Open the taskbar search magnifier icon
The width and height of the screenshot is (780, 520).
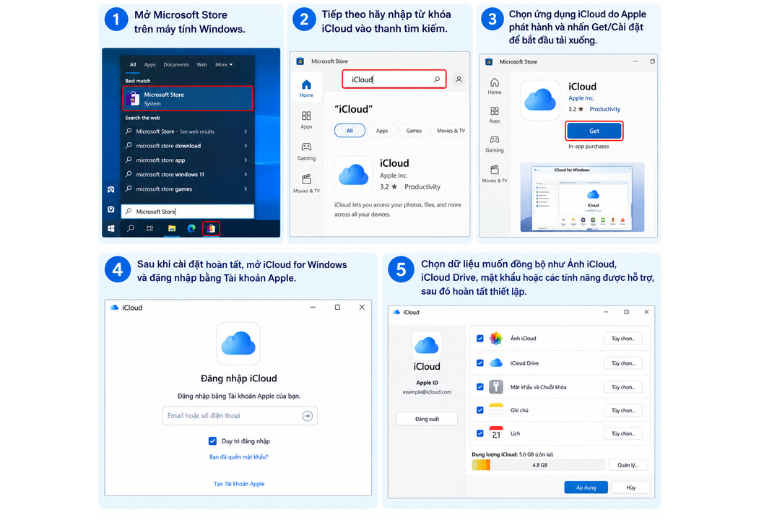tap(130, 228)
